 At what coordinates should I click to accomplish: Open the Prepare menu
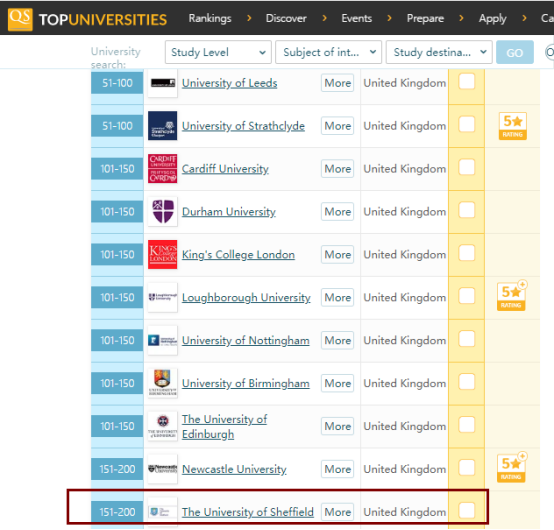425,18
